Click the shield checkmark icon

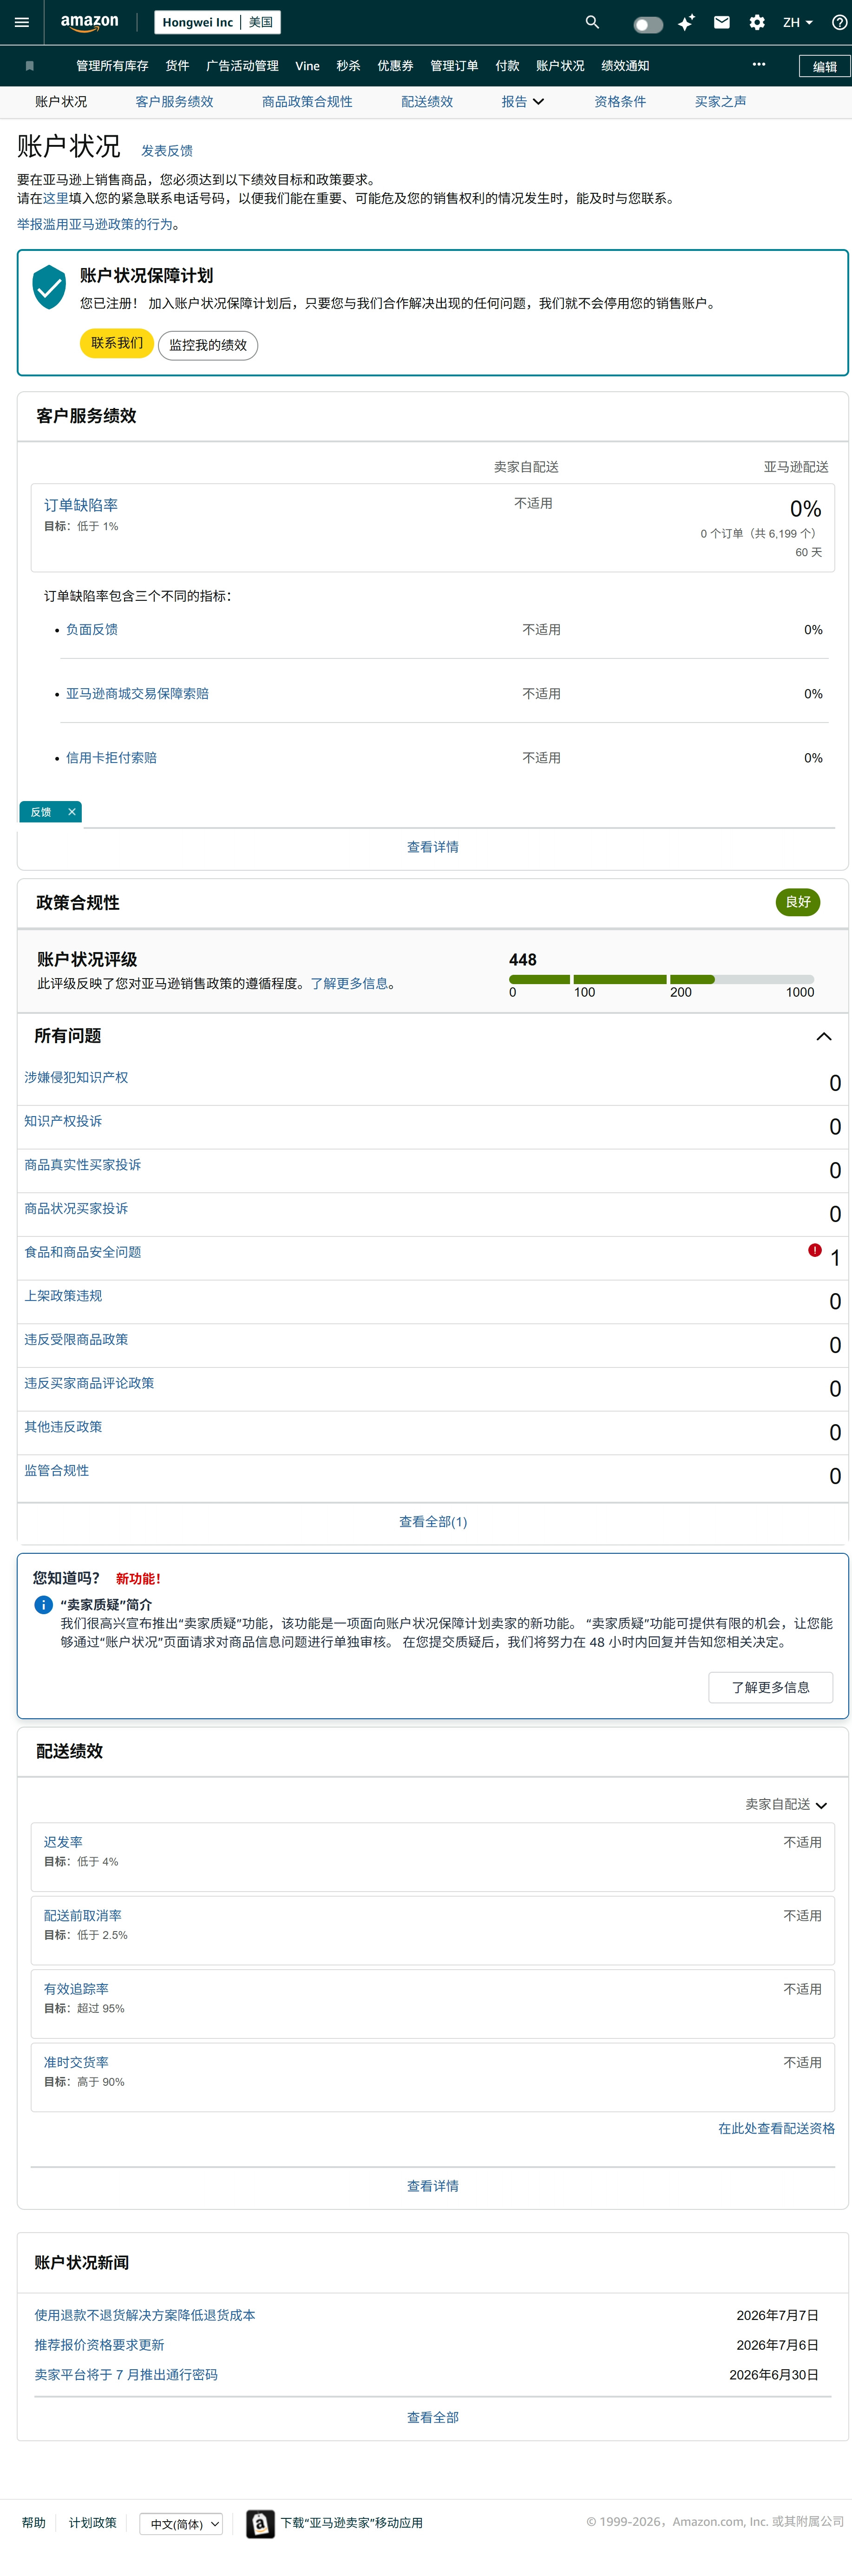click(x=49, y=288)
